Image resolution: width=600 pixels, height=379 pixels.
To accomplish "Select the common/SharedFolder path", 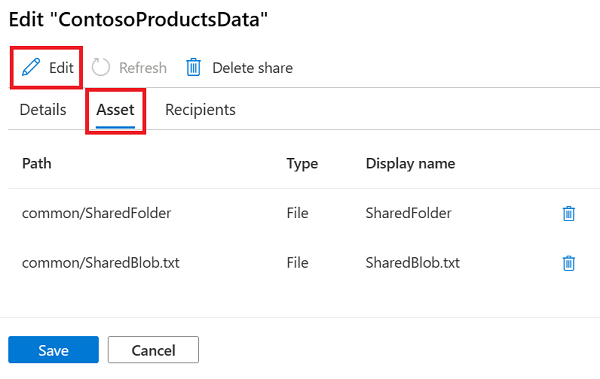I will tap(96, 213).
